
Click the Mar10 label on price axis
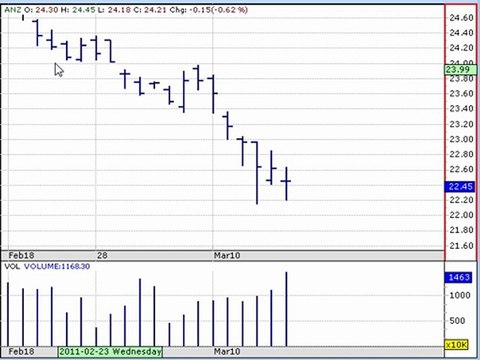click(x=227, y=256)
